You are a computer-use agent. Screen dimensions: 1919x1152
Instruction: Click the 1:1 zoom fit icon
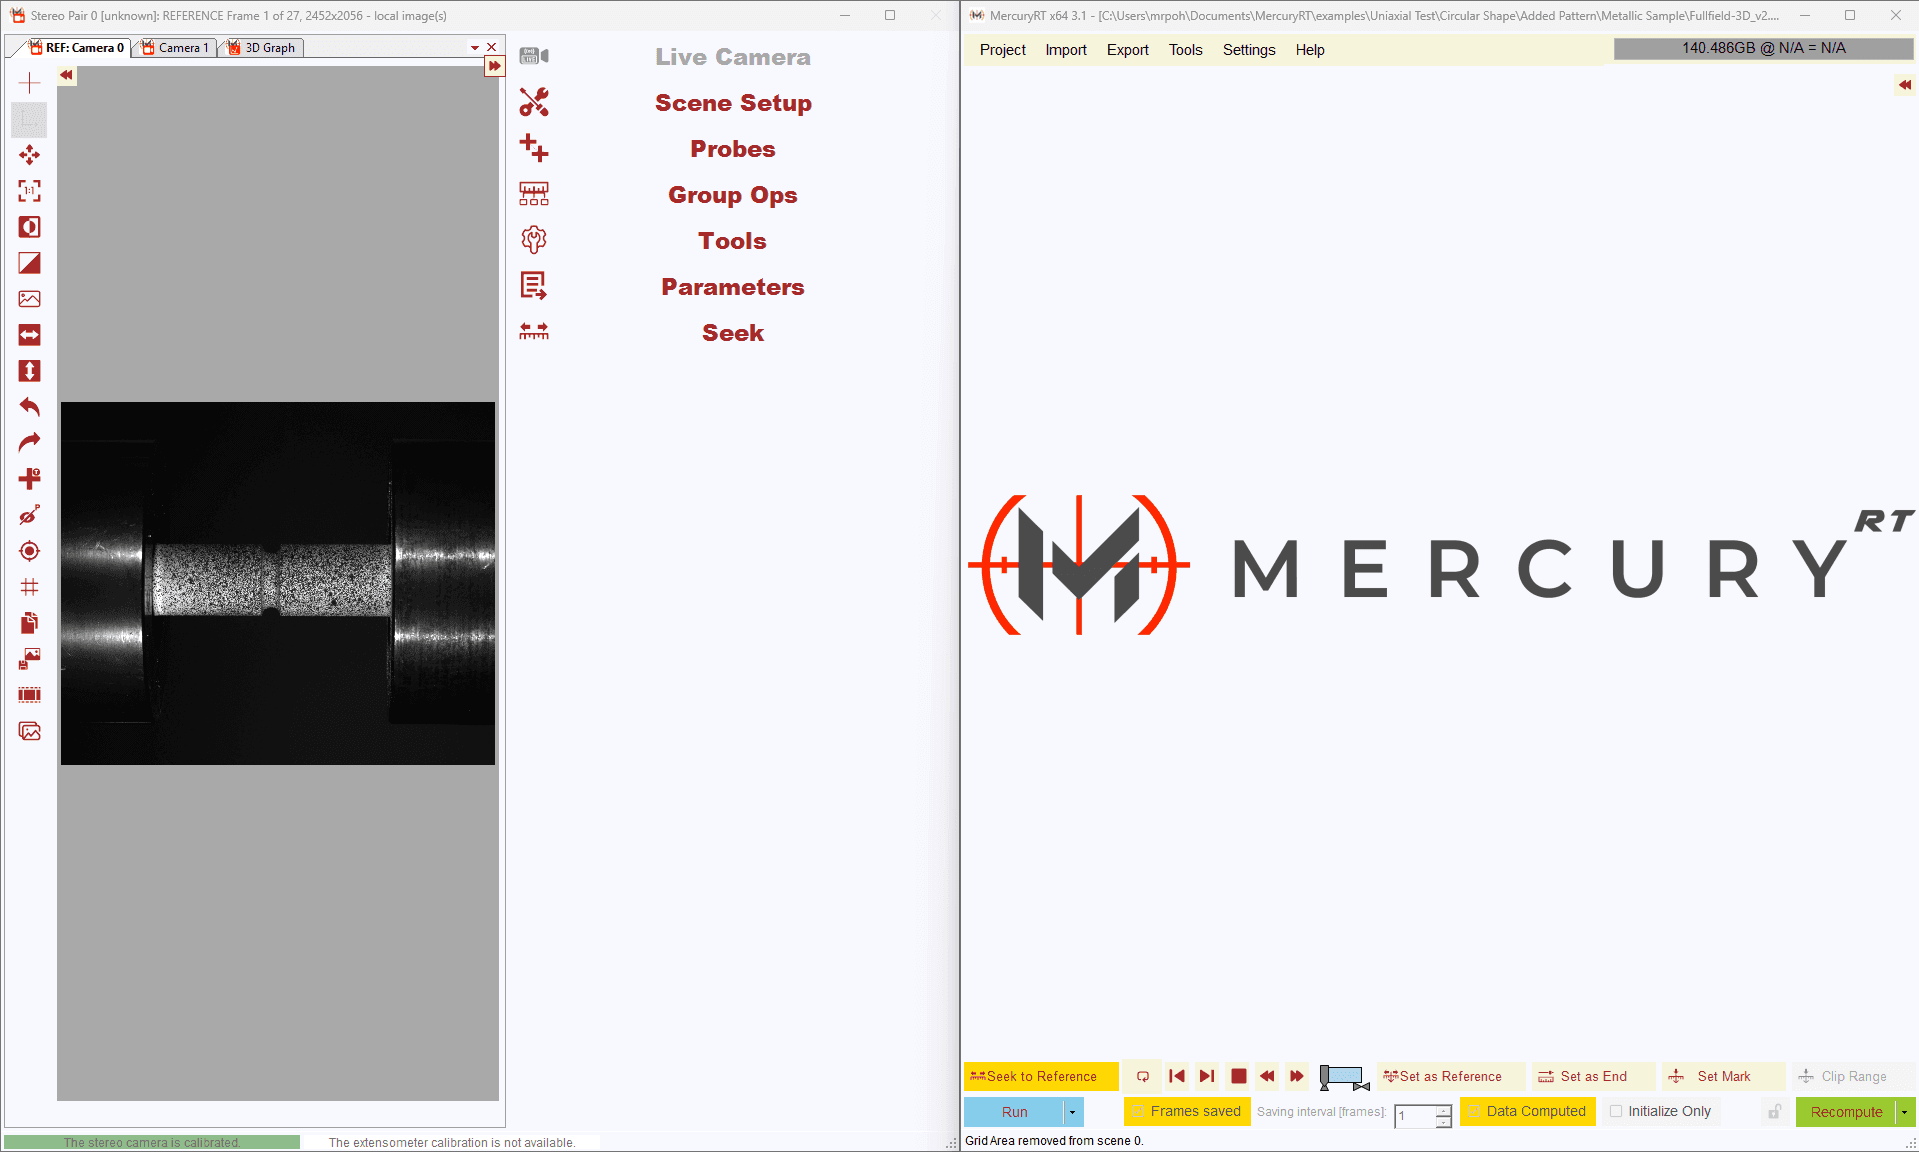pos(29,191)
